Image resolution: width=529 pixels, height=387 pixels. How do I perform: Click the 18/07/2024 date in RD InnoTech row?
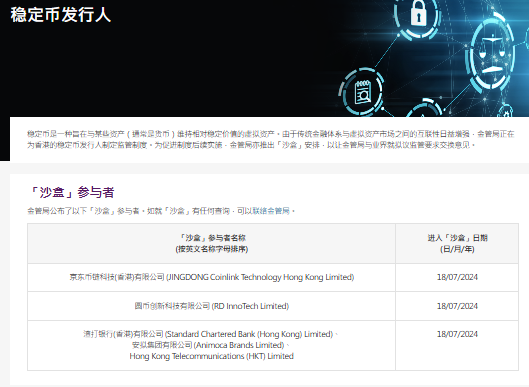(457, 306)
